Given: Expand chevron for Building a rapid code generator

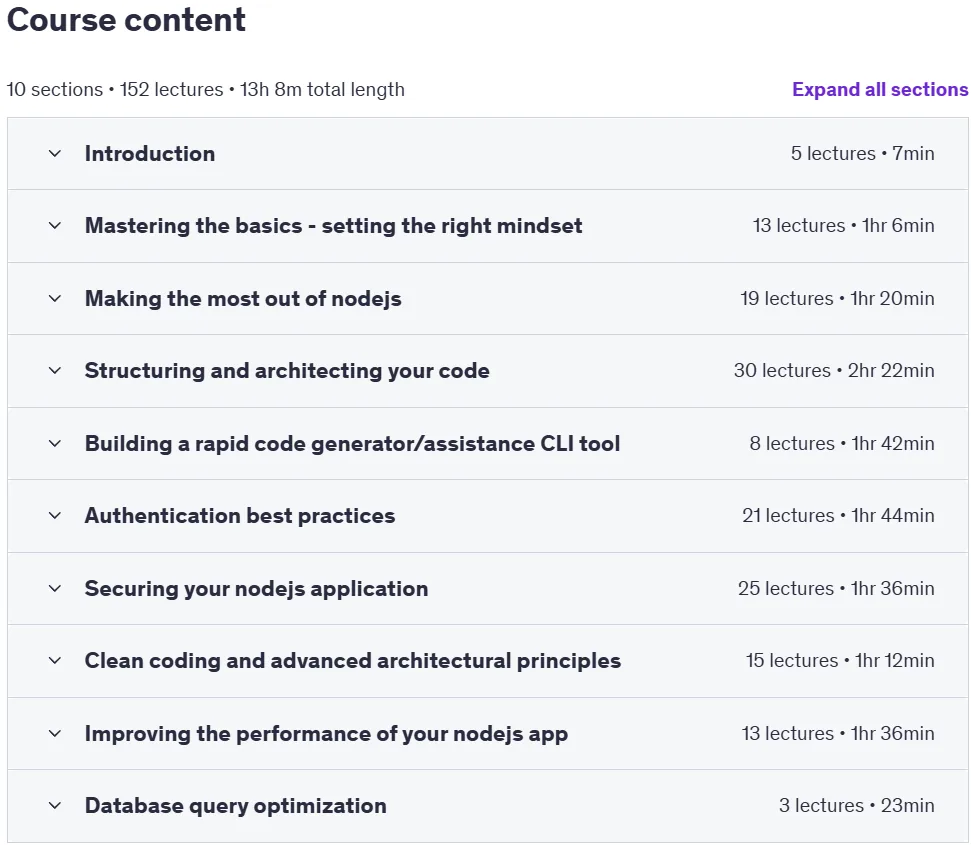Looking at the screenshot, I should tap(54, 443).
